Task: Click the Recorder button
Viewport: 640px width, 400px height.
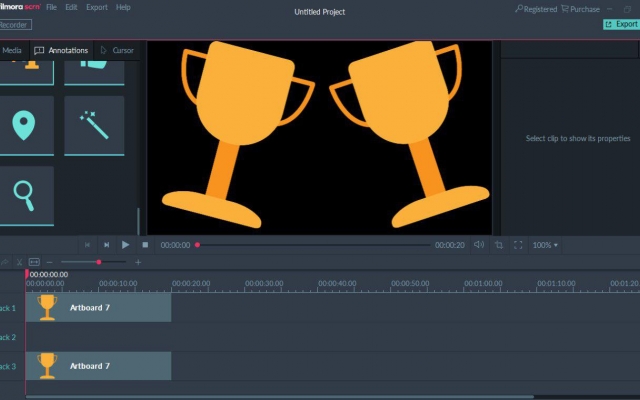Action: point(15,25)
